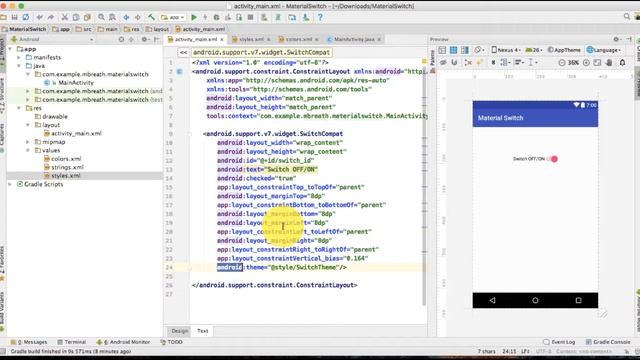
Task: Open the Messages tool window
Action: coord(29,342)
